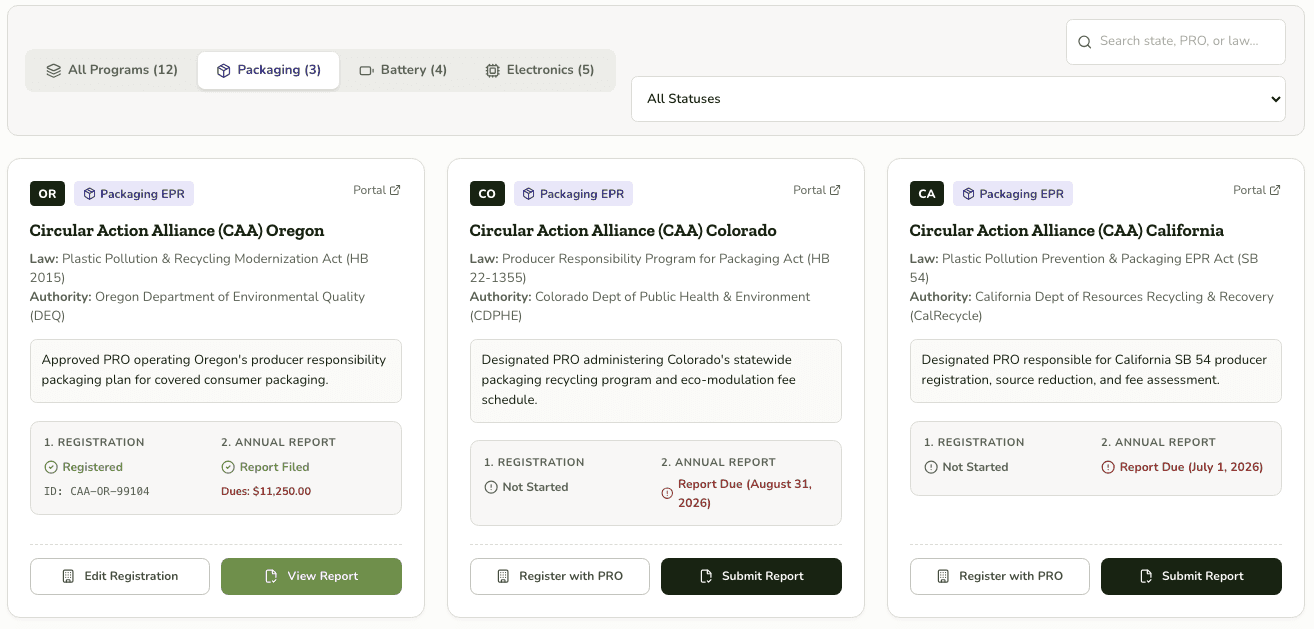Click the battery icon on Battery tab
1314x629 pixels.
click(366, 71)
